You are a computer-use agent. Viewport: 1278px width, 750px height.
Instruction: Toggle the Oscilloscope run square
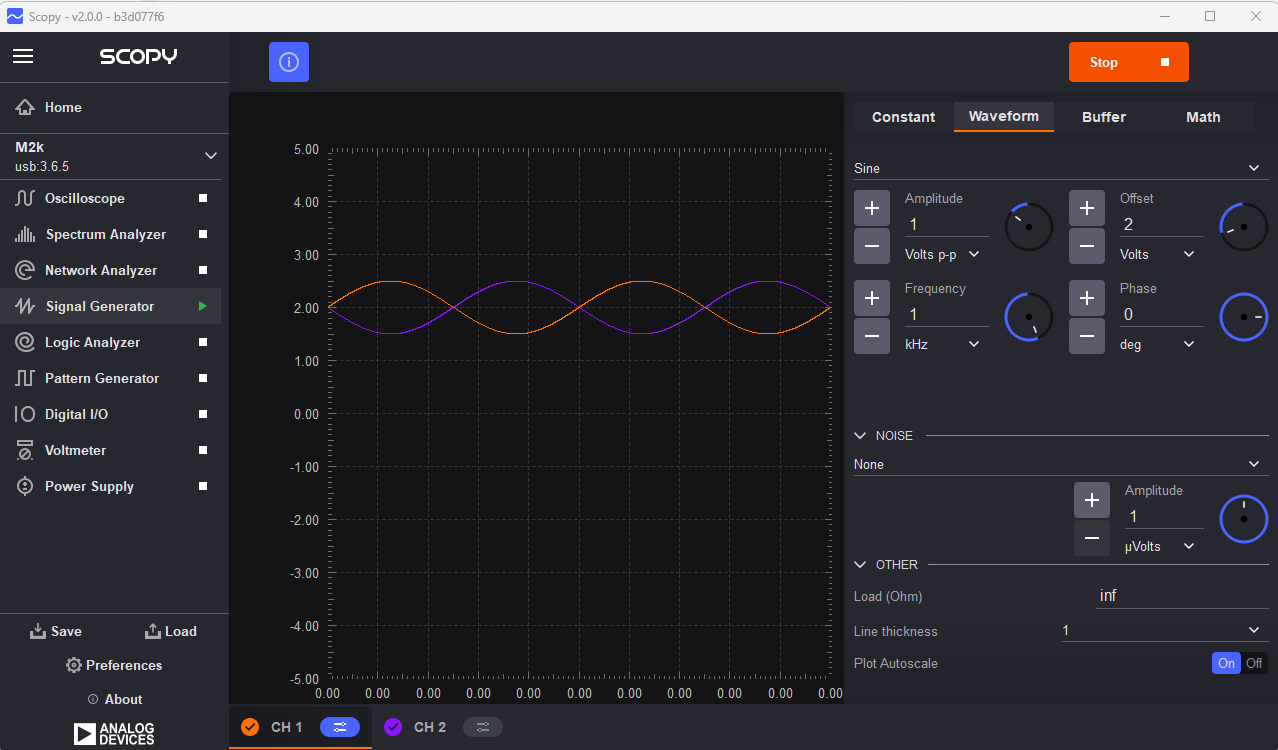click(x=203, y=198)
